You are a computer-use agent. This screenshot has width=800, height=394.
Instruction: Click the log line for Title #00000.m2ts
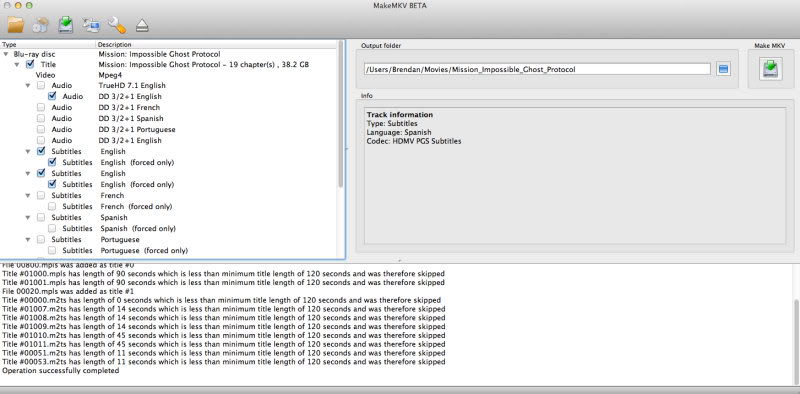[x=221, y=300]
